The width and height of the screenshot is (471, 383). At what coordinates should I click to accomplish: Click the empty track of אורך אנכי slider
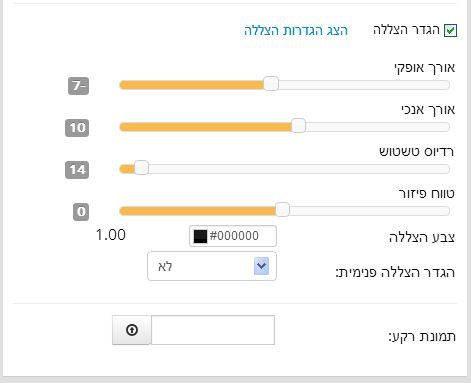click(x=378, y=127)
